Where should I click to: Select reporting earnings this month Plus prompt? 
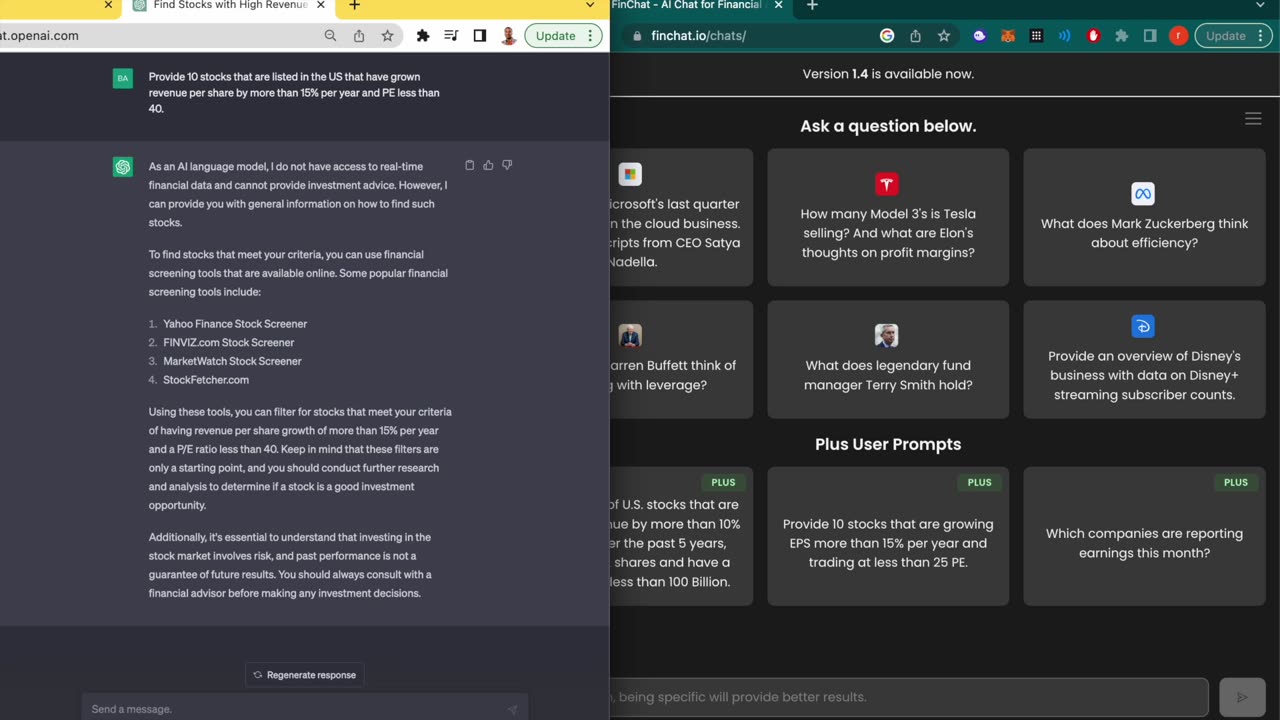click(x=1144, y=536)
